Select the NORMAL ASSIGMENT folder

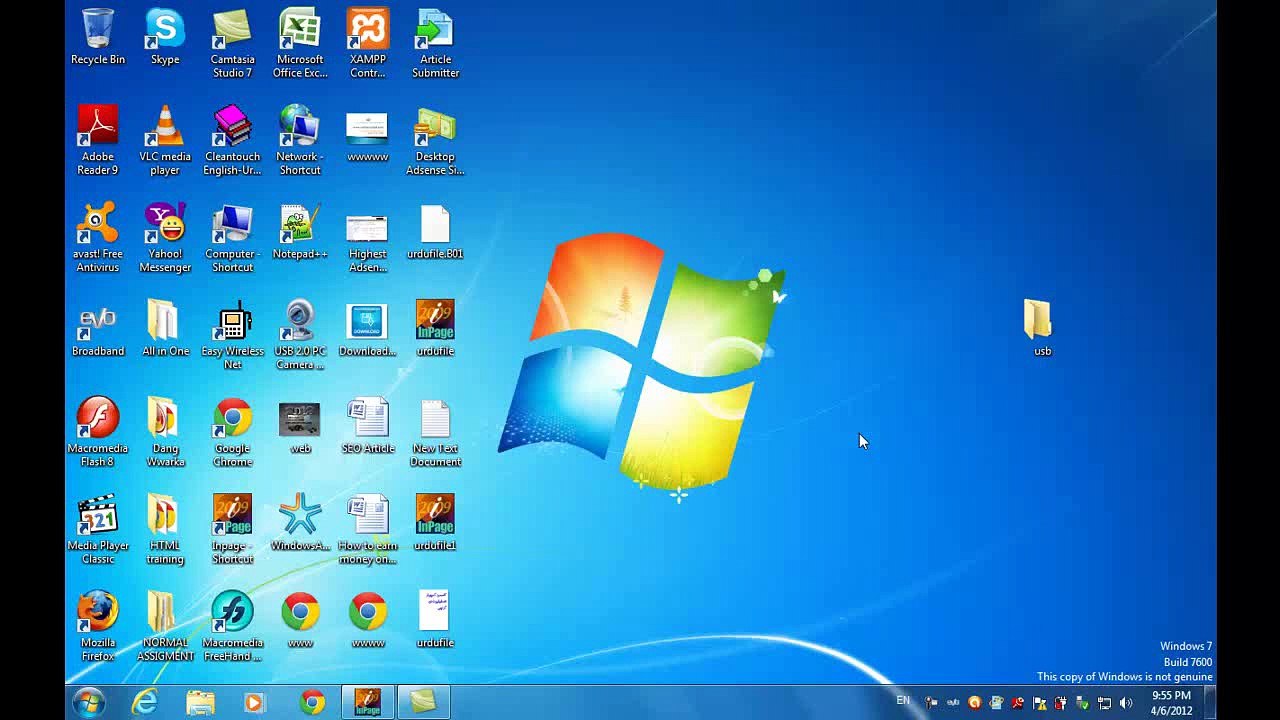point(165,626)
